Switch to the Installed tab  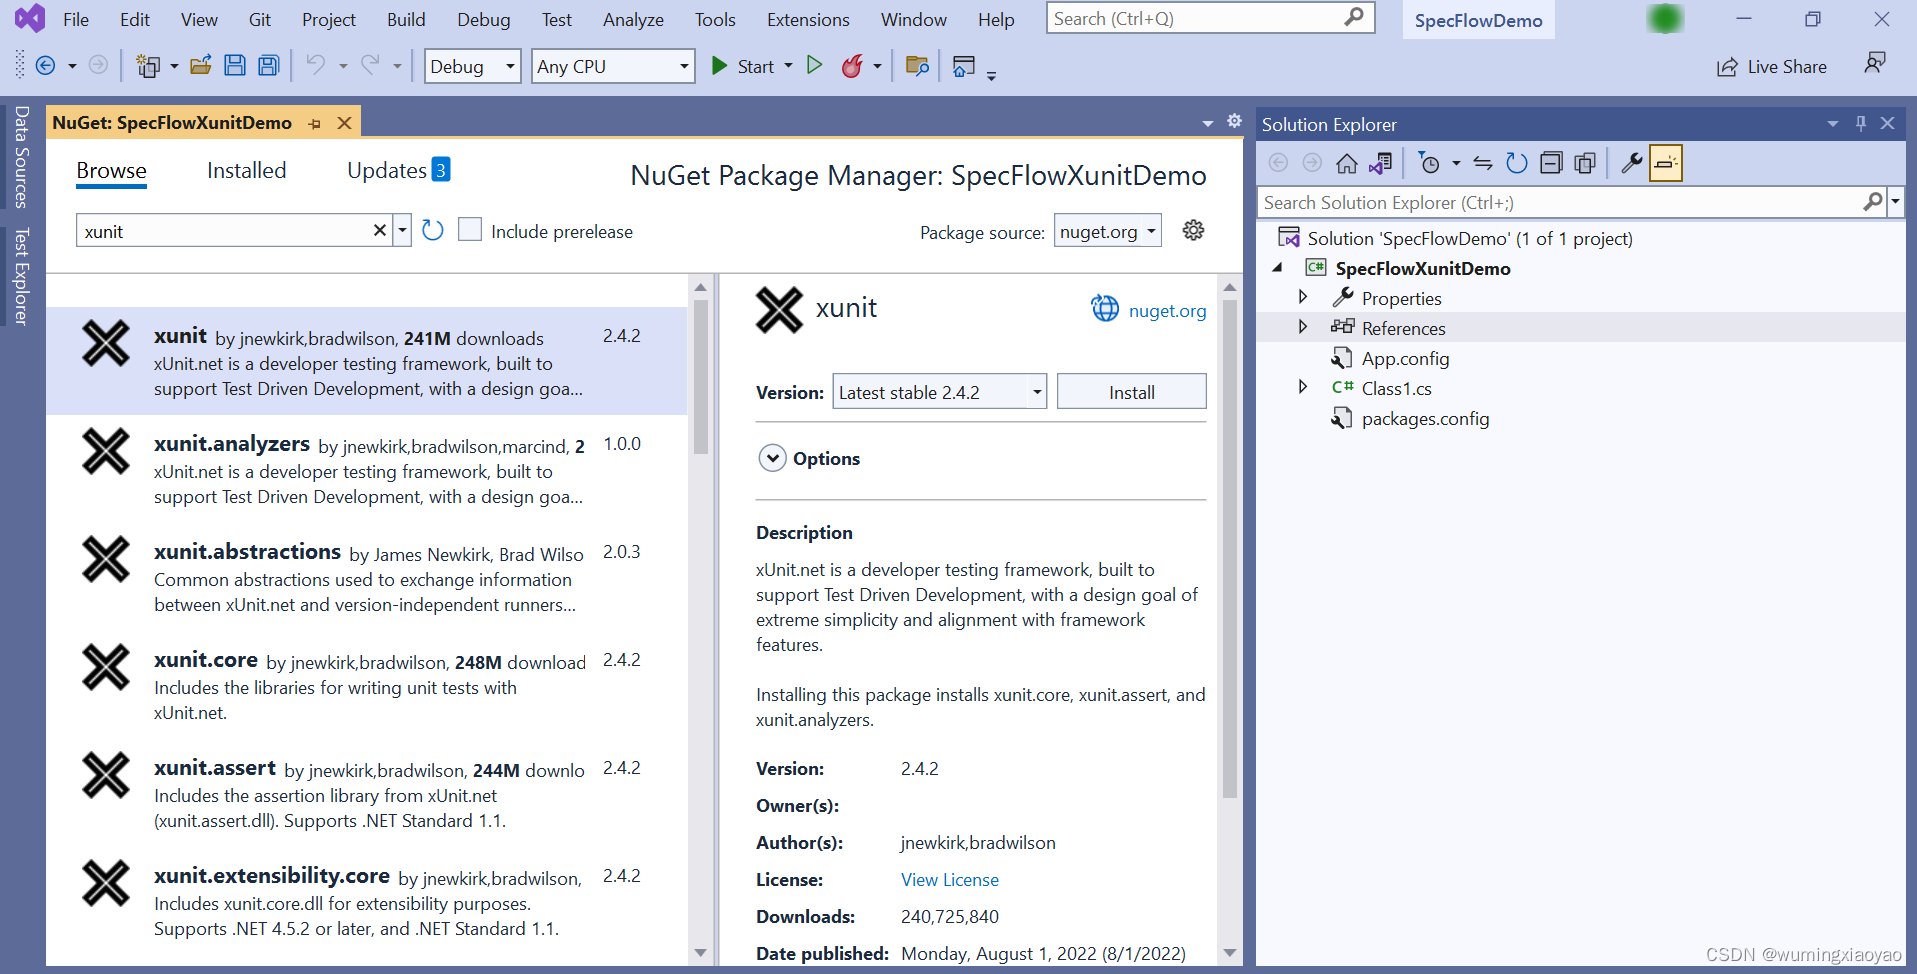246,171
